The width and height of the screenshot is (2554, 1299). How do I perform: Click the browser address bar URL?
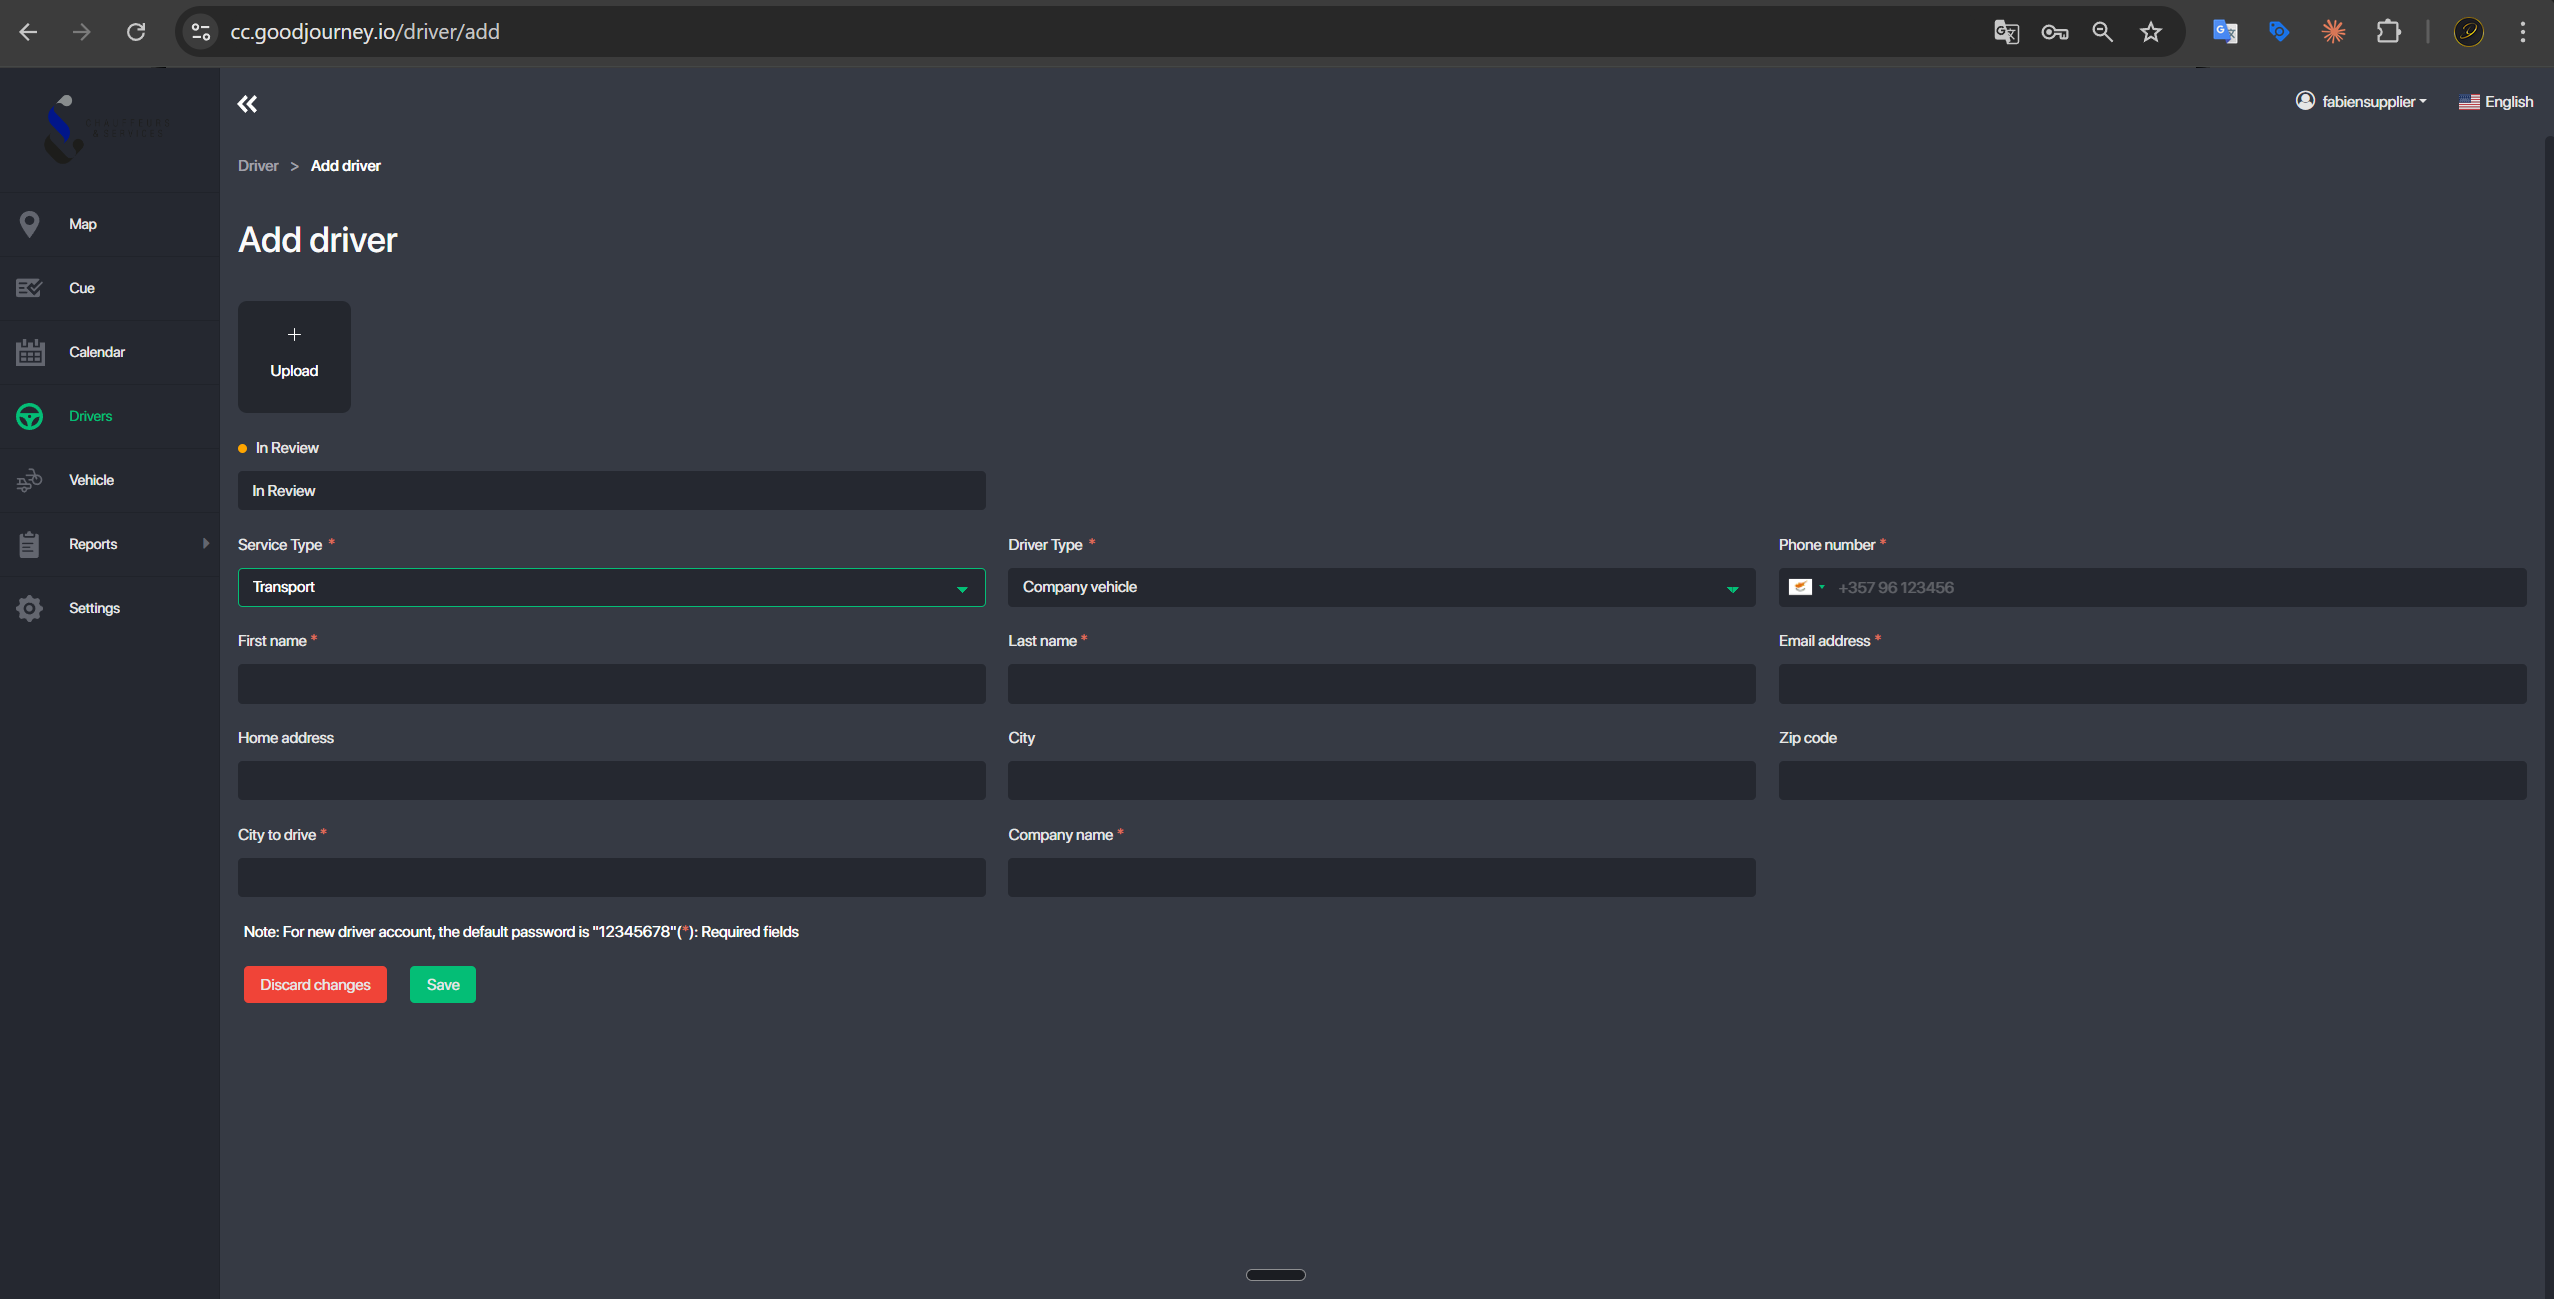point(365,32)
